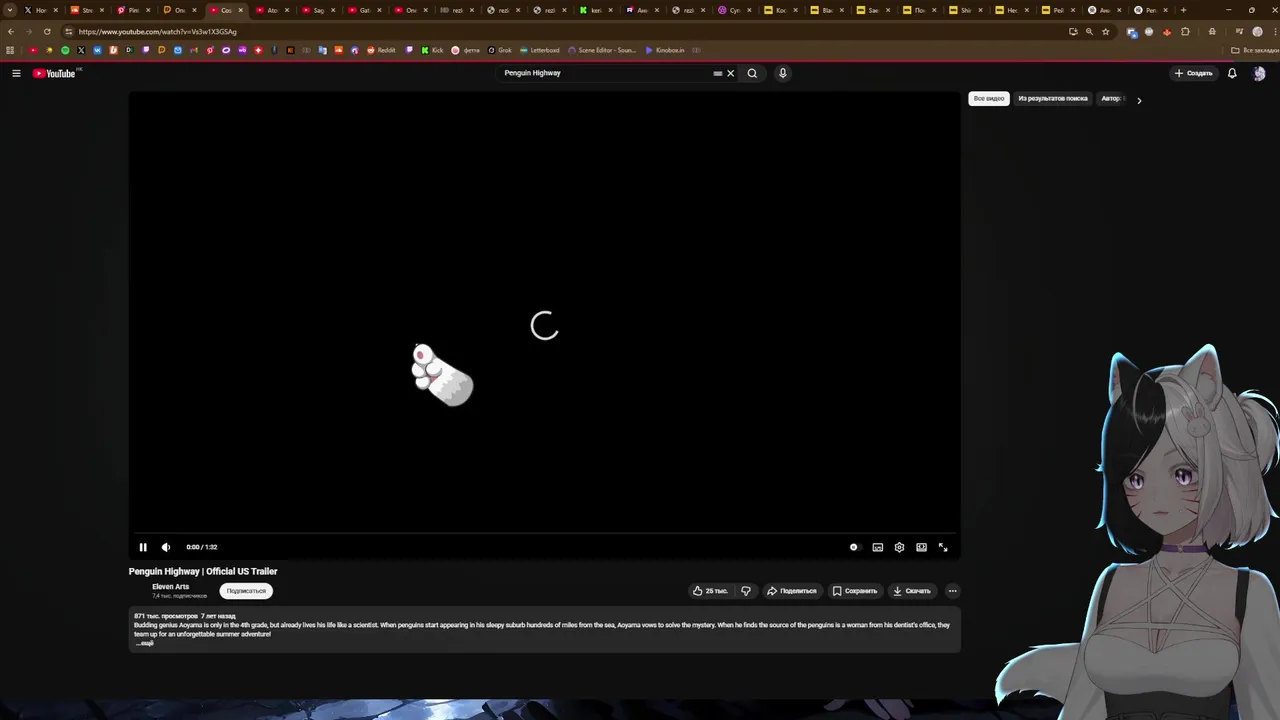Pause the video with the player pause button
Viewport: 1280px width, 720px height.
click(143, 547)
